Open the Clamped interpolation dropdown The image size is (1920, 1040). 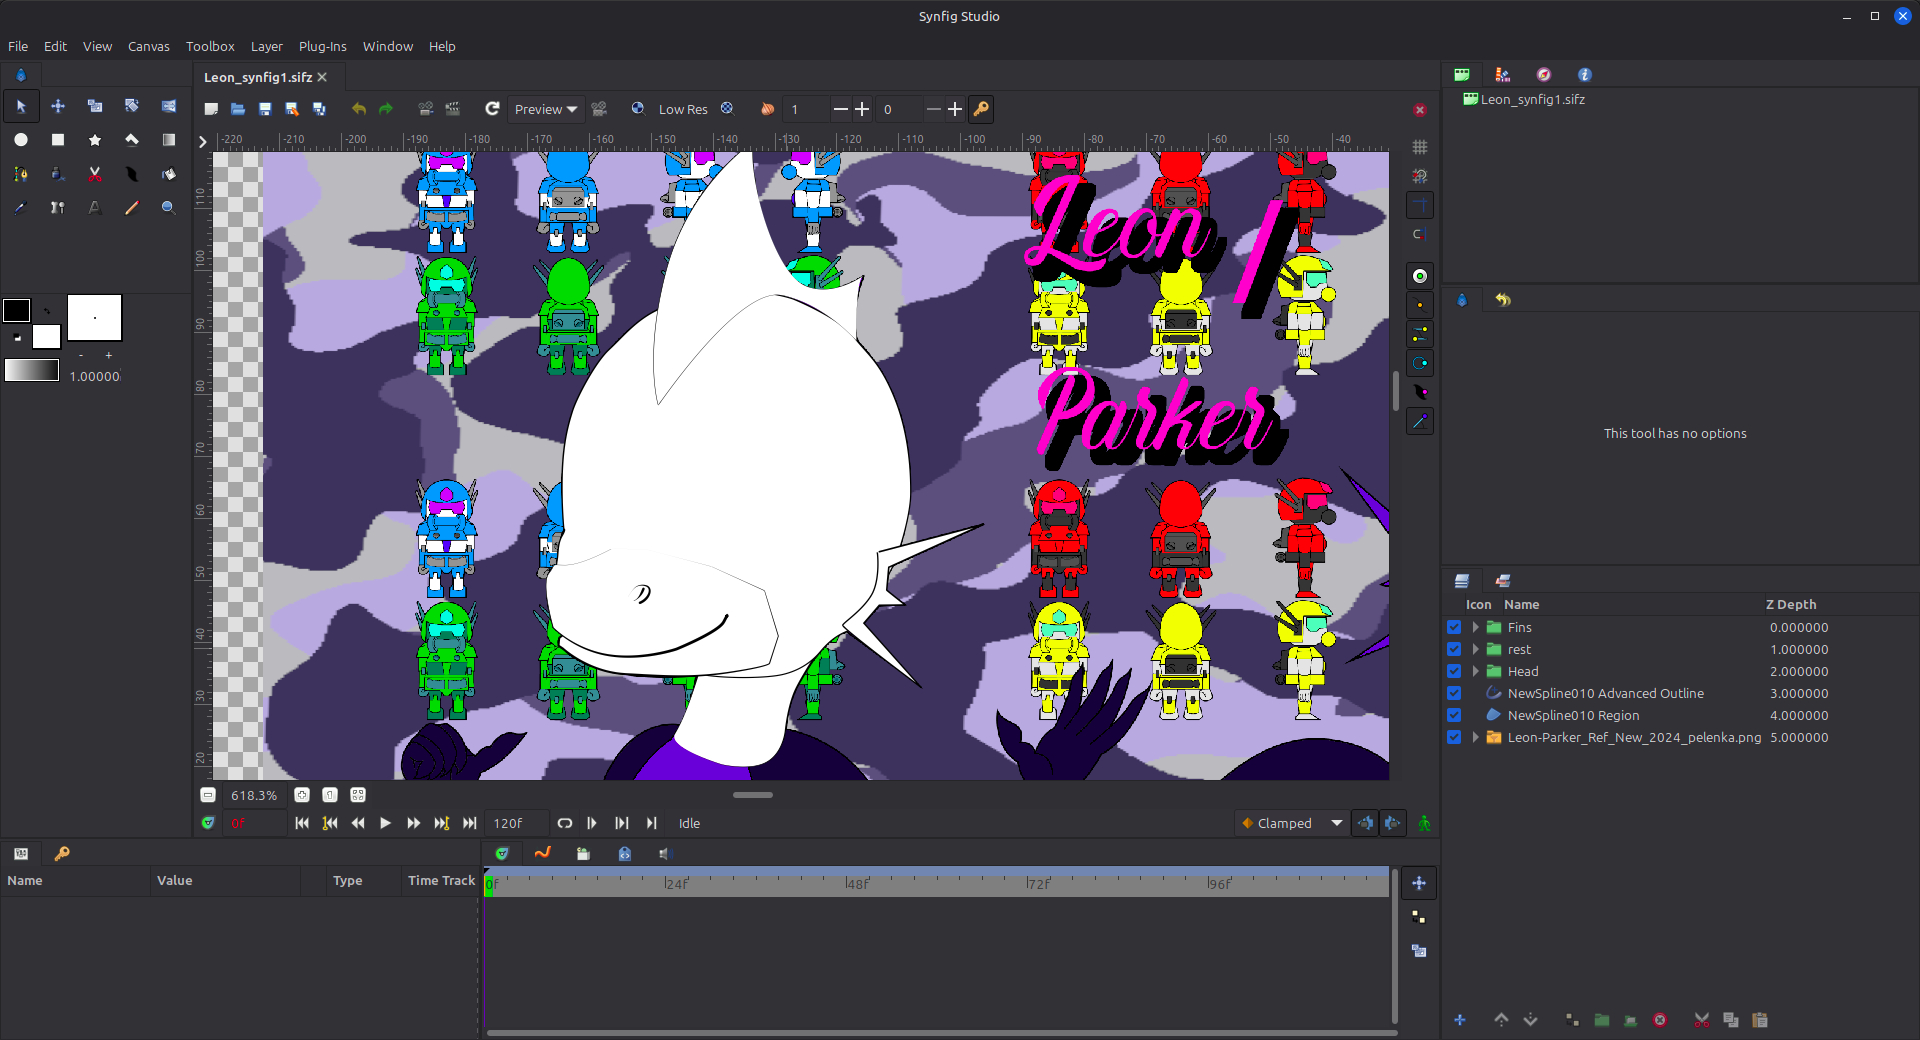pyautogui.click(x=1292, y=823)
